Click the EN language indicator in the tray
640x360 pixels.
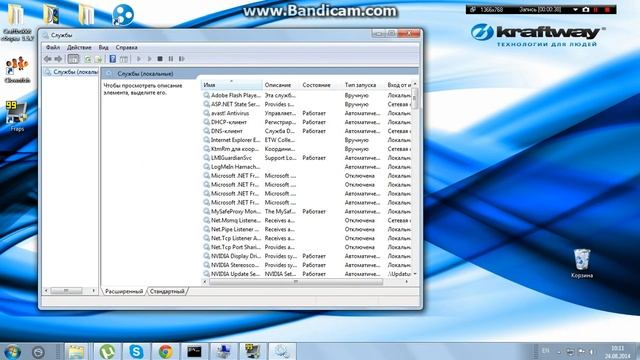point(545,351)
